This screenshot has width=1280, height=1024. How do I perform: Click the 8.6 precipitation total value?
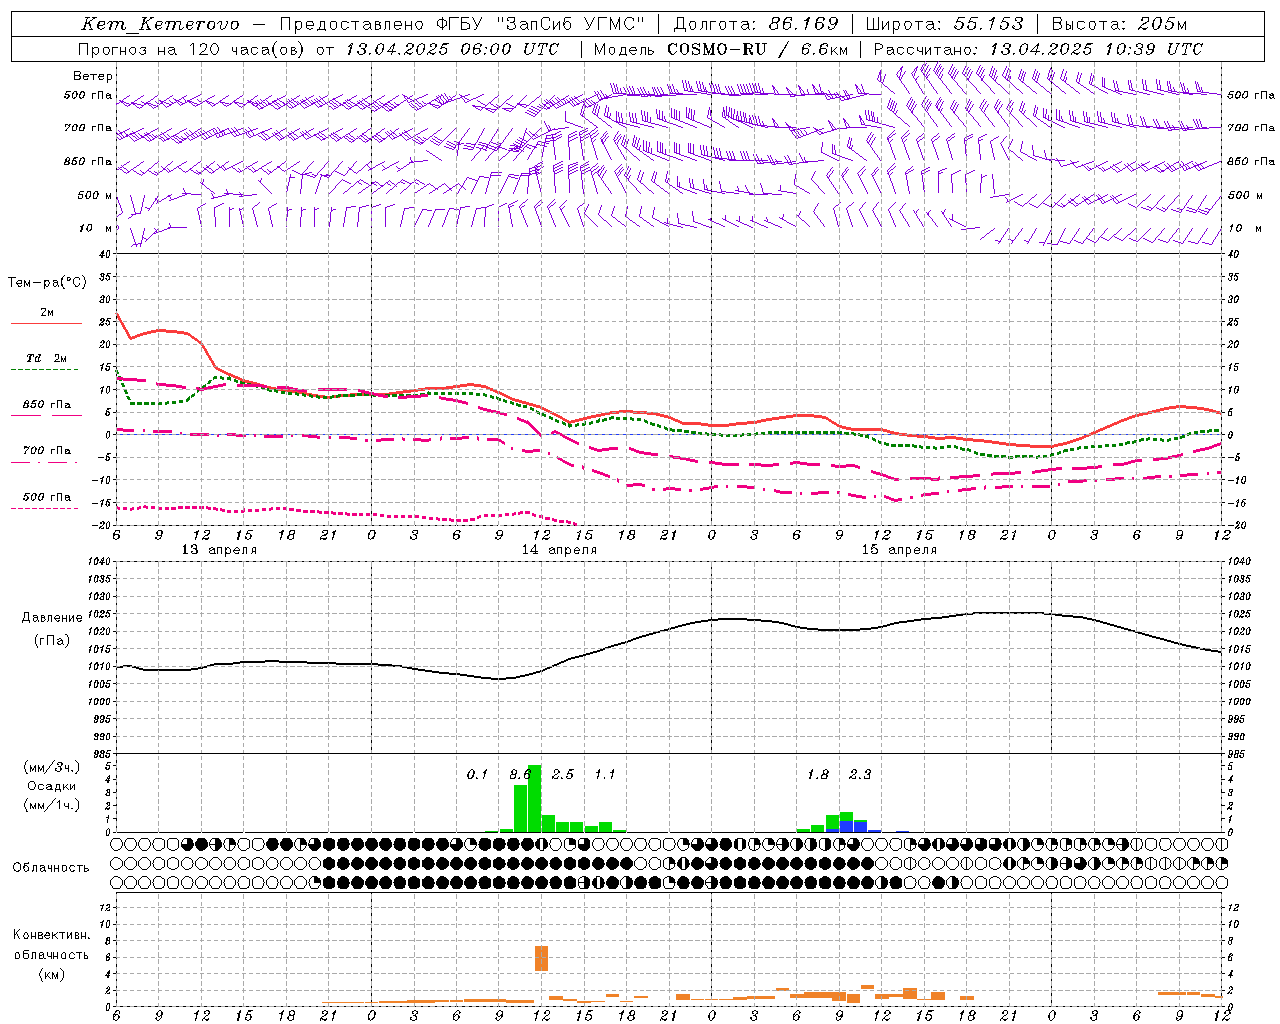click(x=520, y=774)
